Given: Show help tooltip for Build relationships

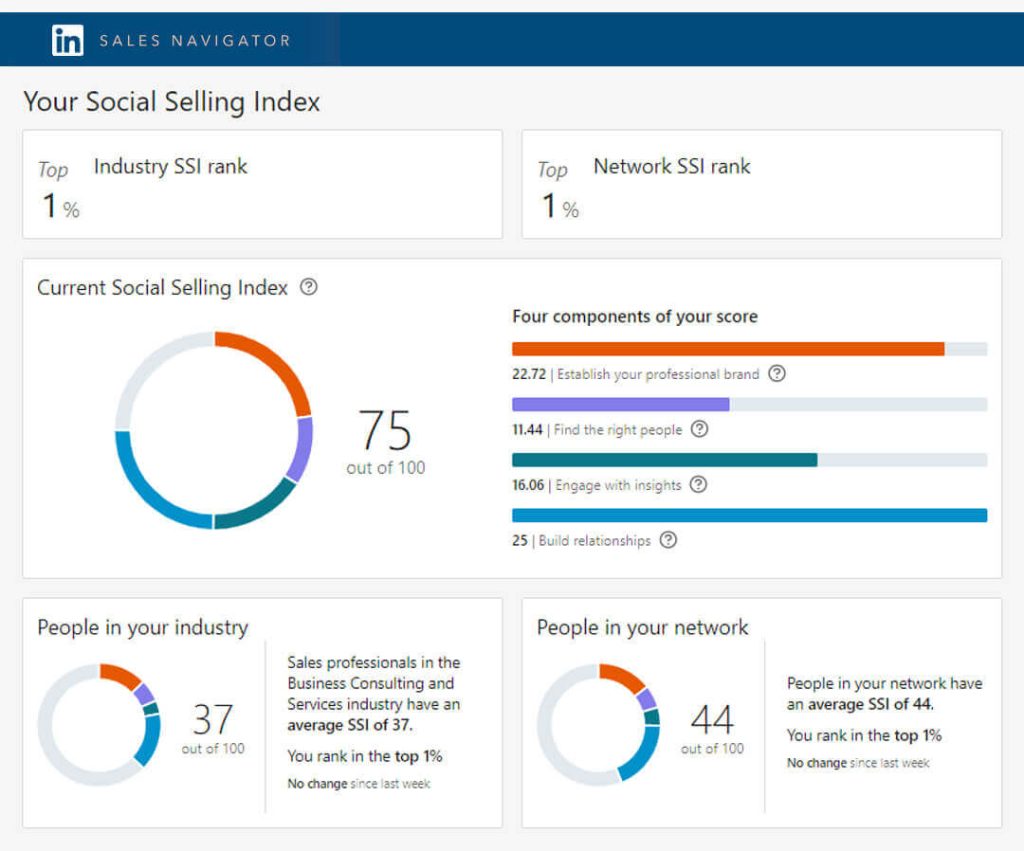Looking at the screenshot, I should tap(668, 540).
